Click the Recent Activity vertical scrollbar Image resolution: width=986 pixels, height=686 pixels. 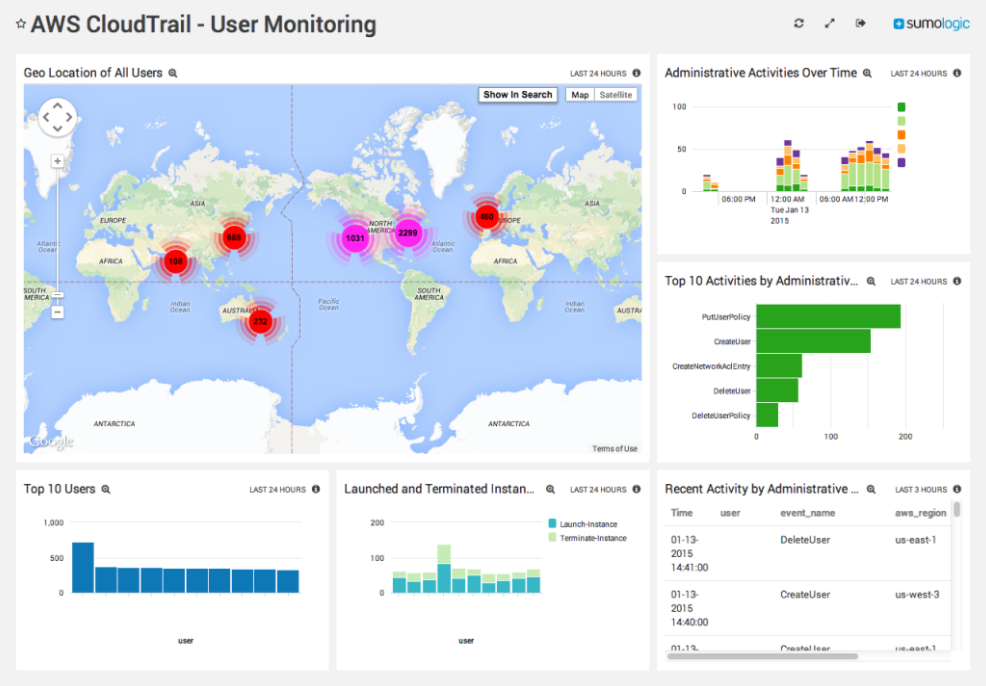click(x=956, y=509)
